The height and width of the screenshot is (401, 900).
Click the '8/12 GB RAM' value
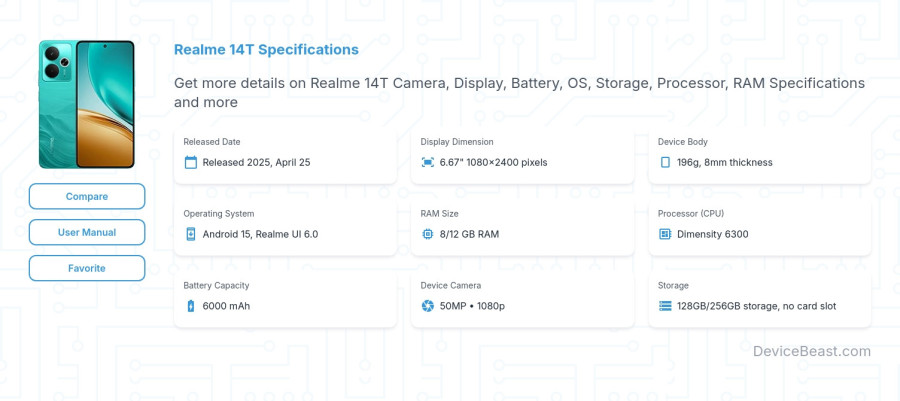(x=469, y=234)
